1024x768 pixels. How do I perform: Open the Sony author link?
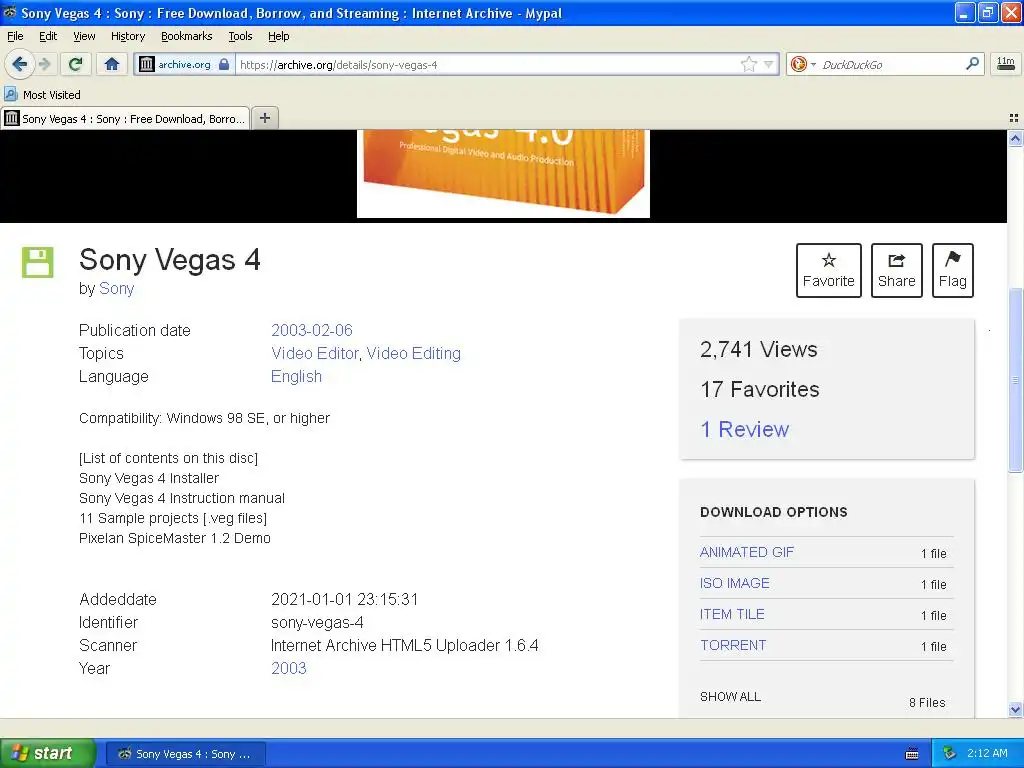pos(116,289)
